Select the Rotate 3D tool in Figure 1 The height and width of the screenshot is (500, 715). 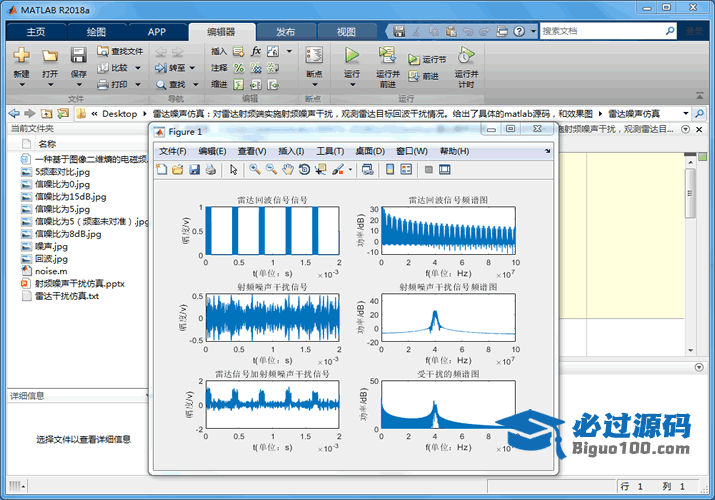point(304,170)
